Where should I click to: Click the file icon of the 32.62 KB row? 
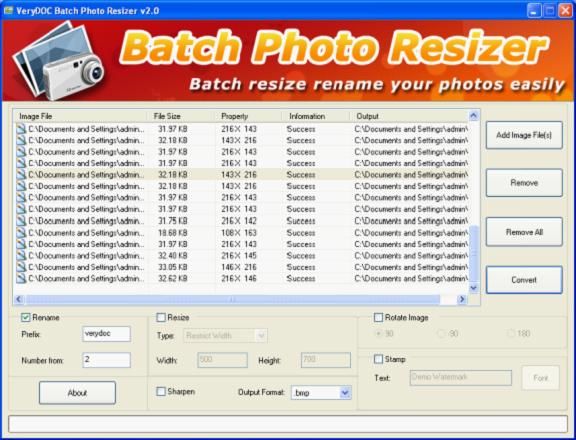point(22,278)
